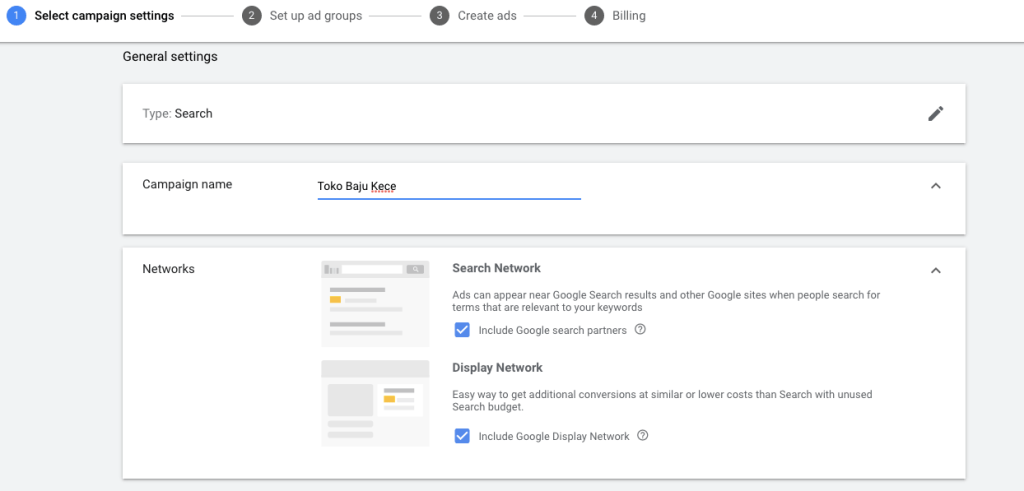1024x491 pixels.
Task: Click help icon beside Google Display Network
Action: coord(643,436)
